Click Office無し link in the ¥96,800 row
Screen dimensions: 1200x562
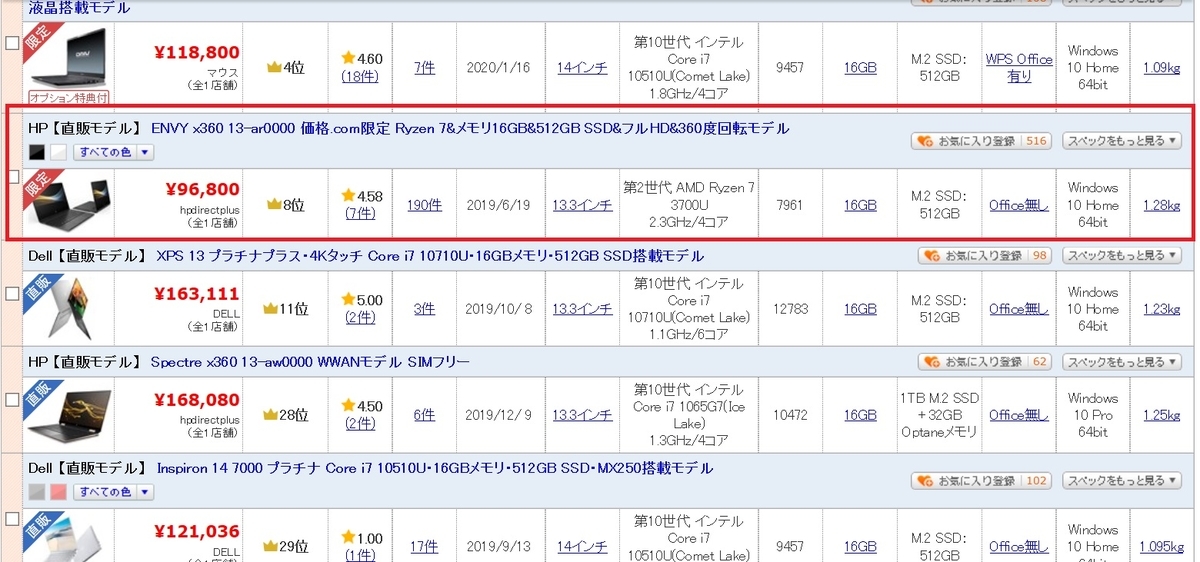click(1019, 205)
